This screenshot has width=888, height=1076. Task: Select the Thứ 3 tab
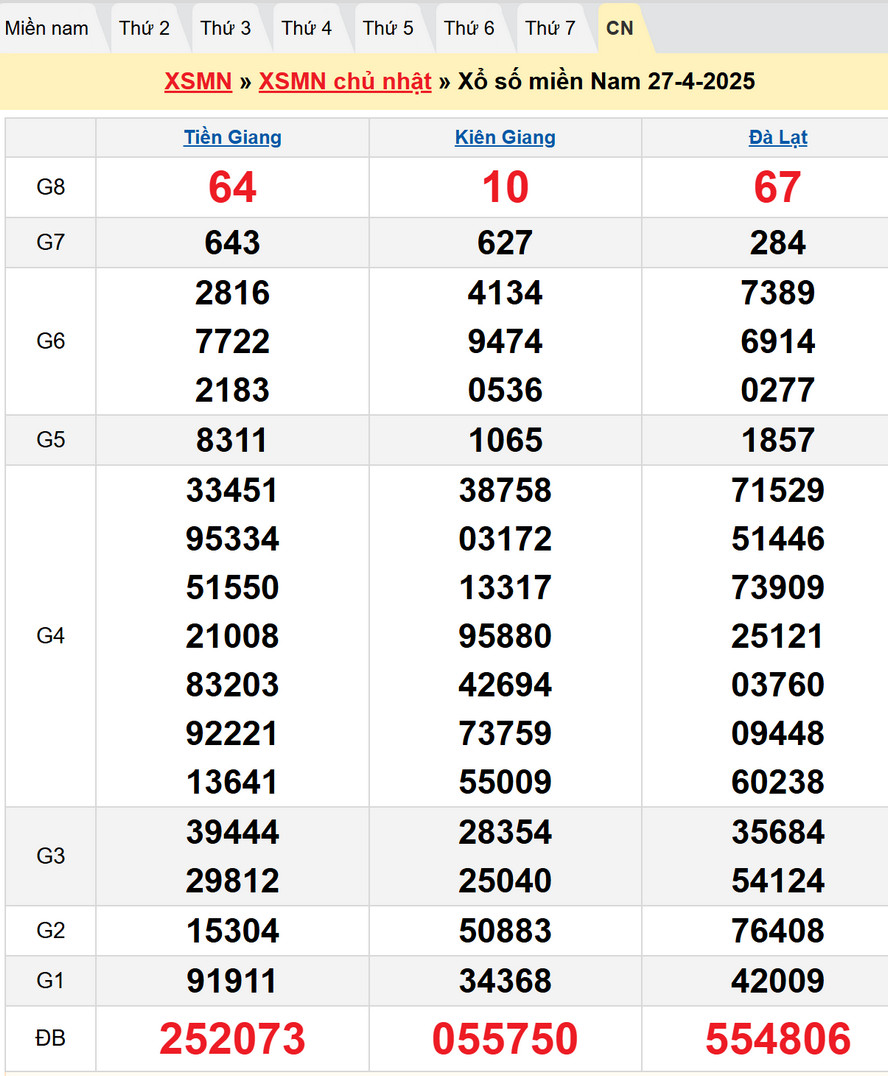(x=225, y=28)
